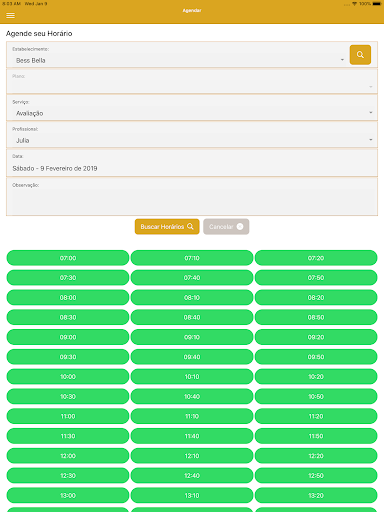Pick the 08:20 time slot
Viewport: 384px width, 512px height.
pyautogui.click(x=316, y=298)
